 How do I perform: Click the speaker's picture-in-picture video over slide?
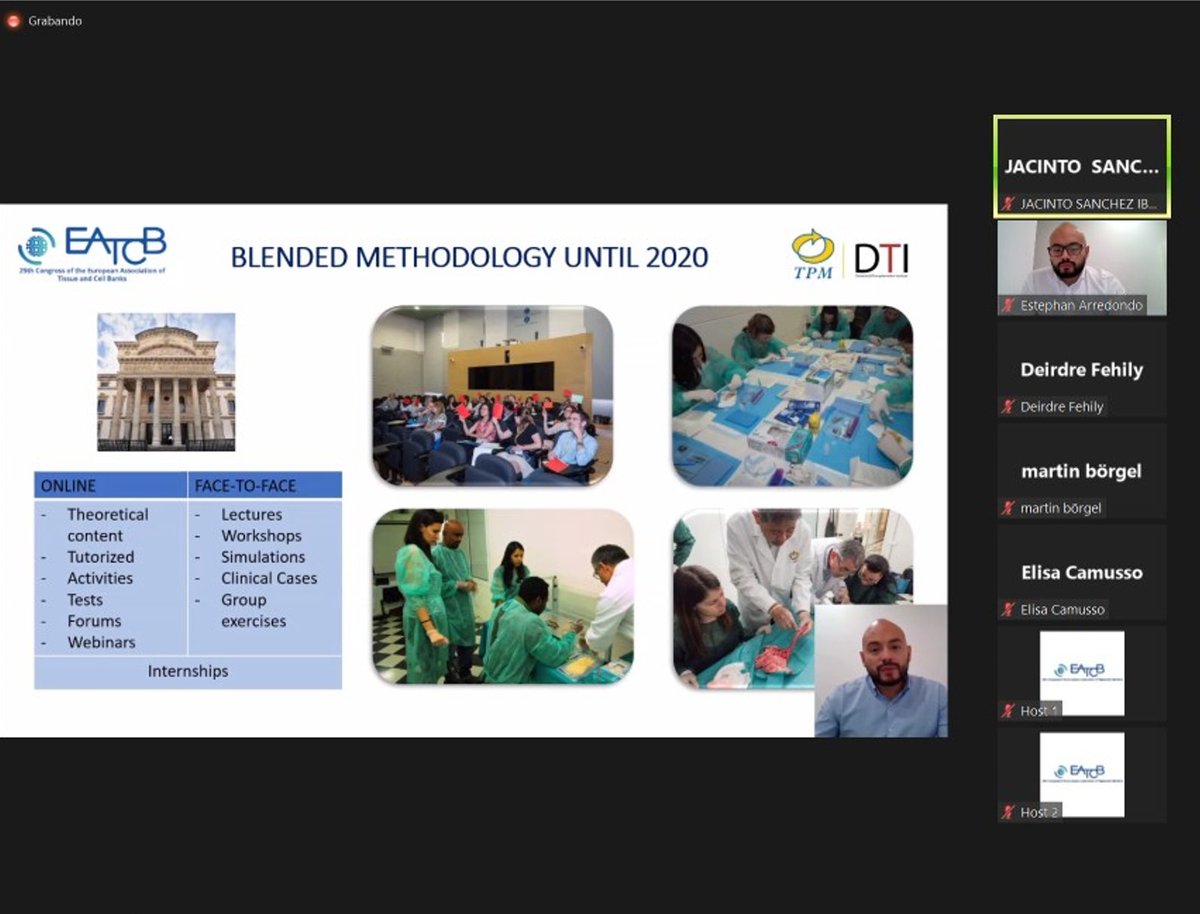pos(880,671)
